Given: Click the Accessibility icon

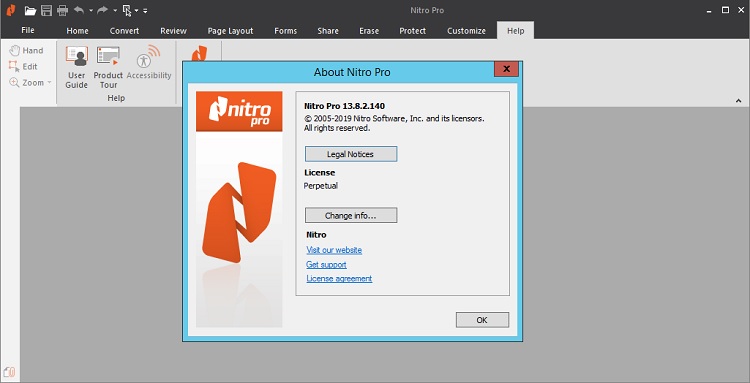Looking at the screenshot, I should coord(149,63).
